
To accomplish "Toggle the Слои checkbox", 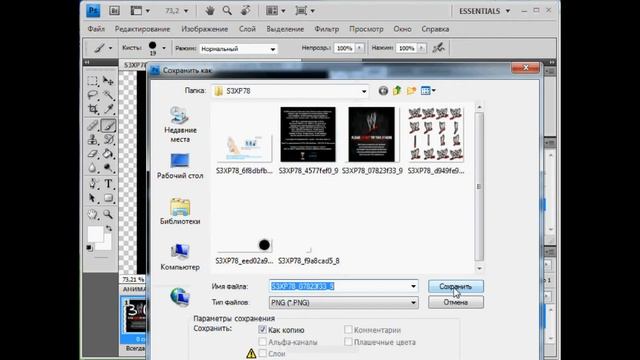I will coord(262,353).
